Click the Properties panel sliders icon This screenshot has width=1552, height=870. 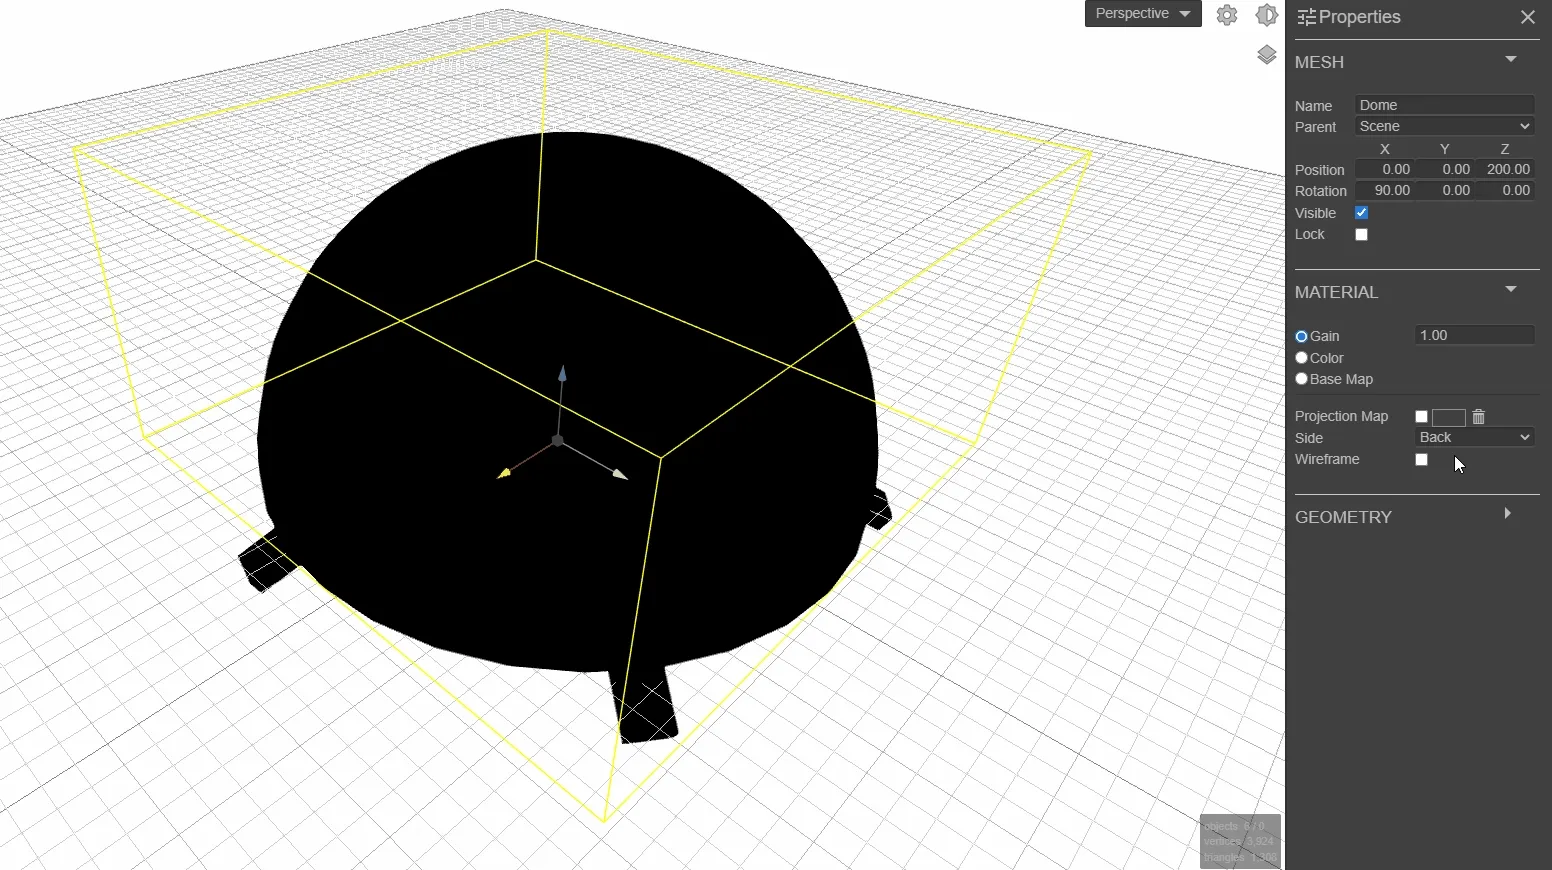1306,17
